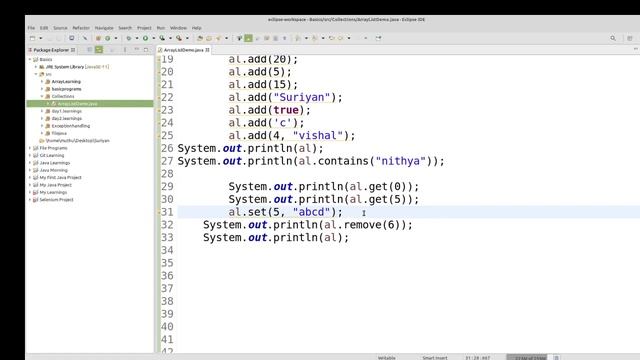Open the External Tools dropdown arrow

(x=187, y=38)
